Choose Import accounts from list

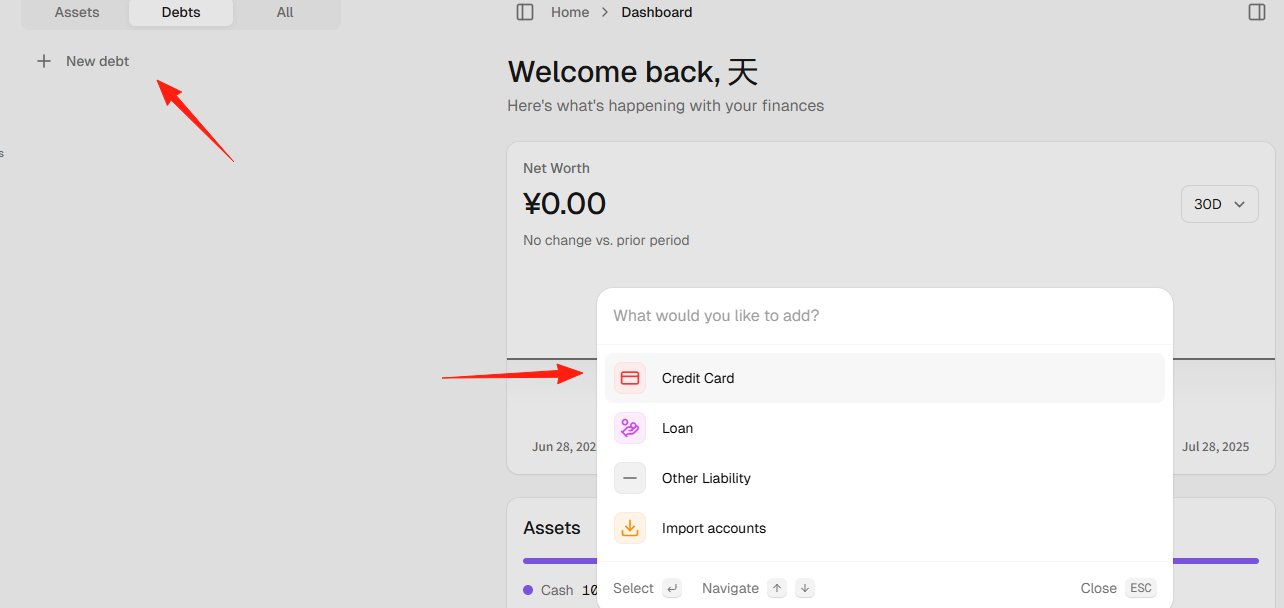(x=885, y=528)
